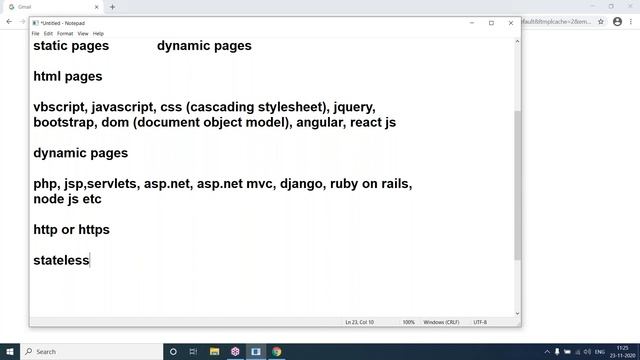Click the 'Ln 23, Col 10' status entry
The width and height of the screenshot is (640, 360).
(x=360, y=322)
